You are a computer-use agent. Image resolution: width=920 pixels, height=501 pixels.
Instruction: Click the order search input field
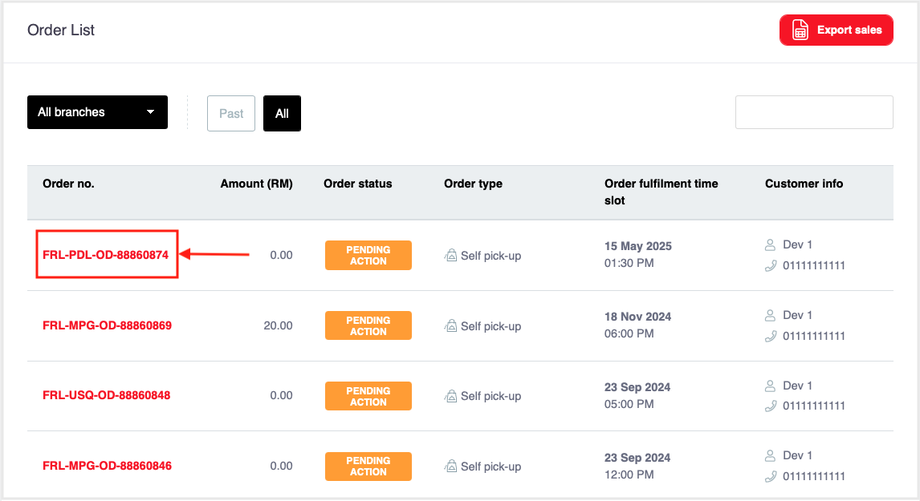coord(814,113)
